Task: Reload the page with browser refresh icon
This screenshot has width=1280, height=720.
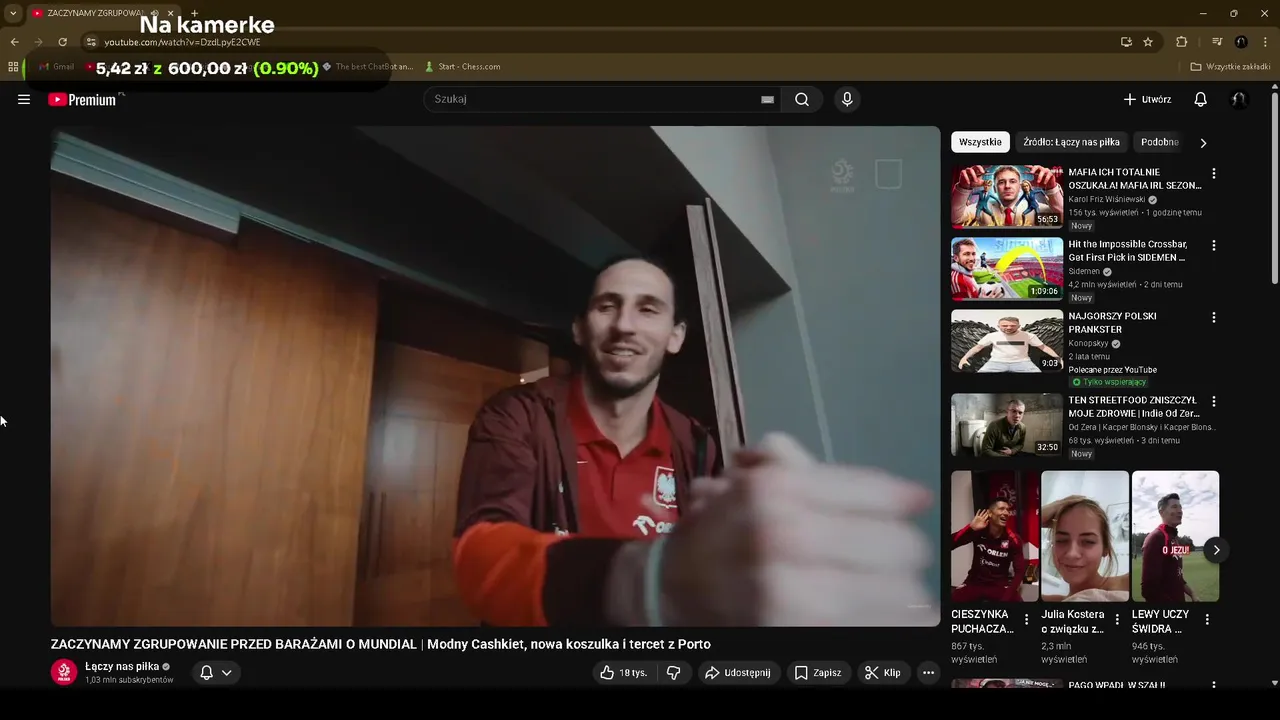Action: point(62,42)
